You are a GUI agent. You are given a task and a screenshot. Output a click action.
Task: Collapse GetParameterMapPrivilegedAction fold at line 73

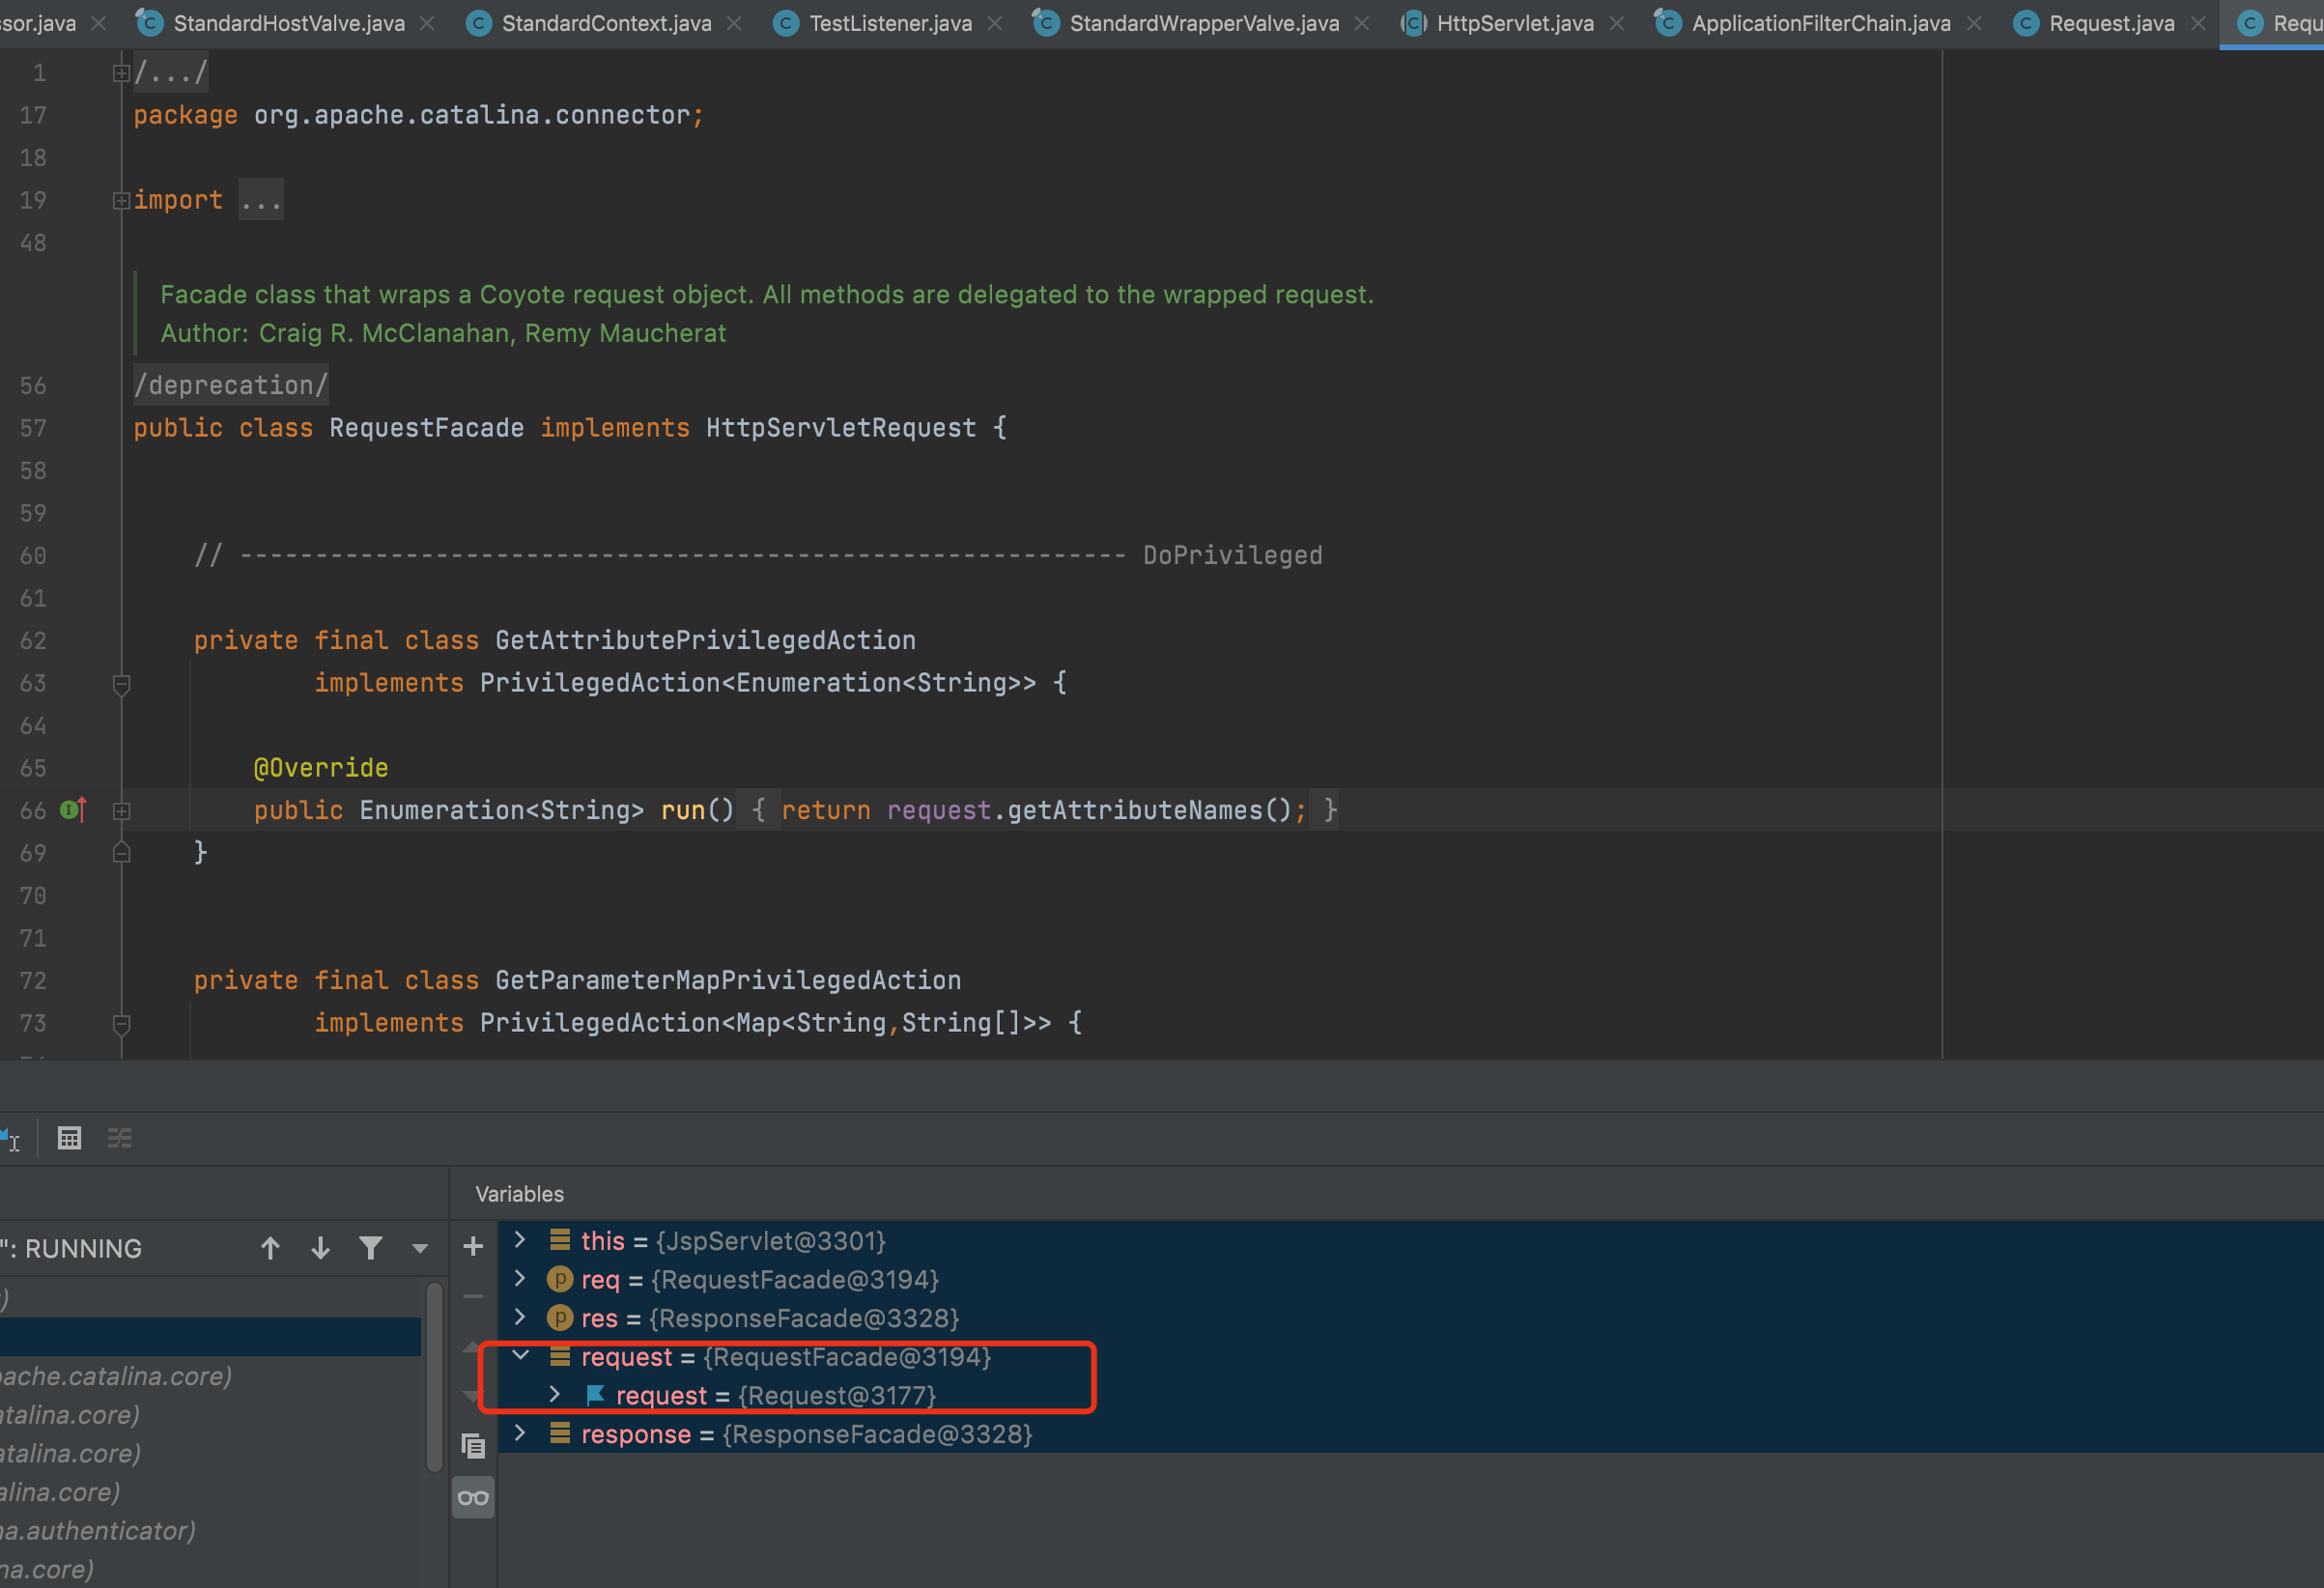click(x=121, y=1024)
